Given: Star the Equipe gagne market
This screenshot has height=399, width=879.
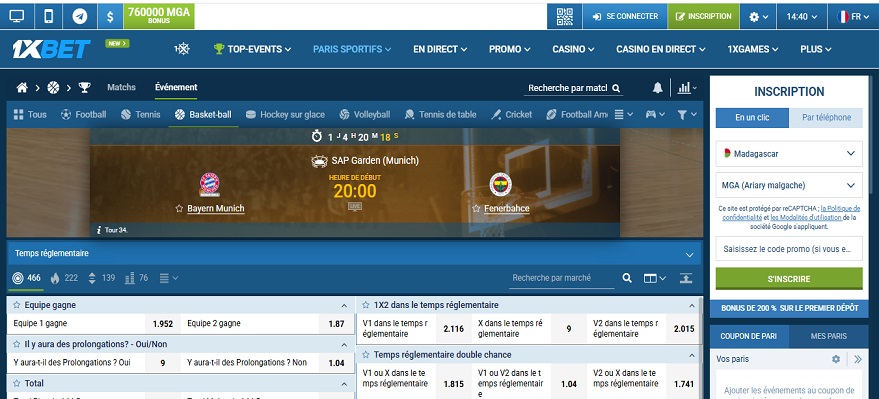Looking at the screenshot, I should click(17, 305).
